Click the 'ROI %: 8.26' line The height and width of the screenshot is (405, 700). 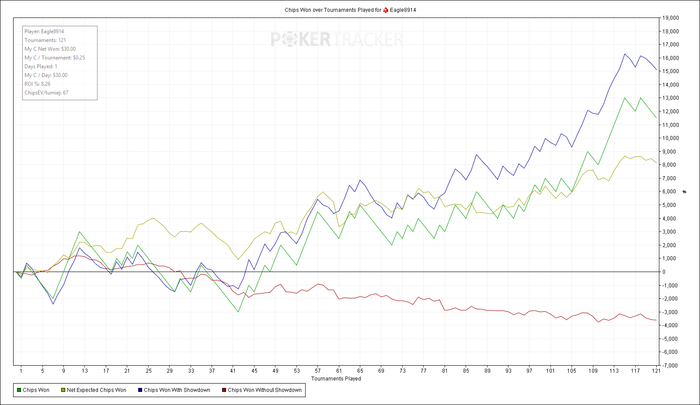pos(38,84)
